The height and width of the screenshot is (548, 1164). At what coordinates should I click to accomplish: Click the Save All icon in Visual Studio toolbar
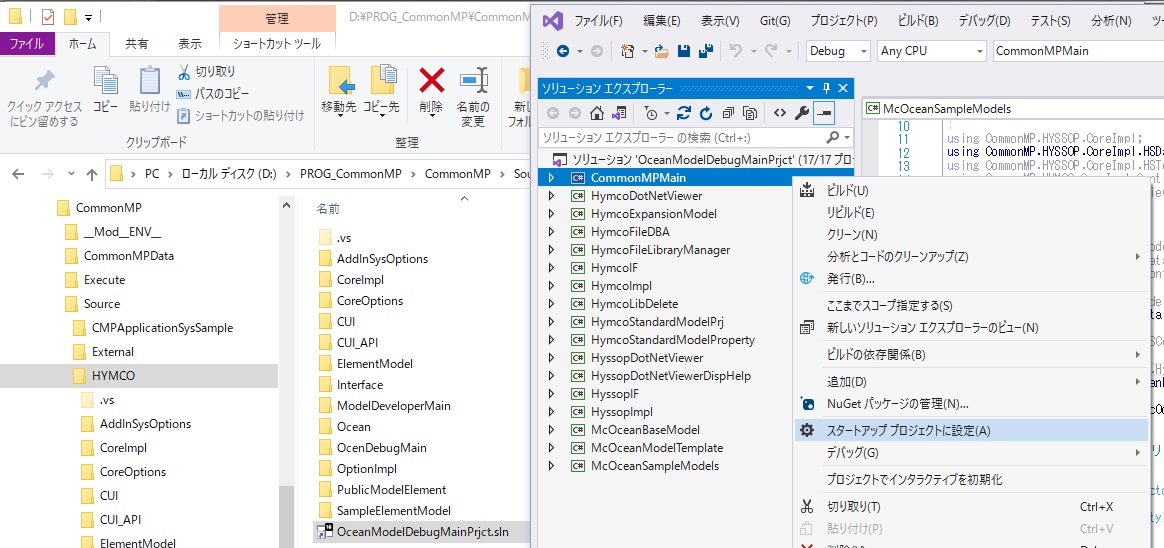(x=705, y=51)
